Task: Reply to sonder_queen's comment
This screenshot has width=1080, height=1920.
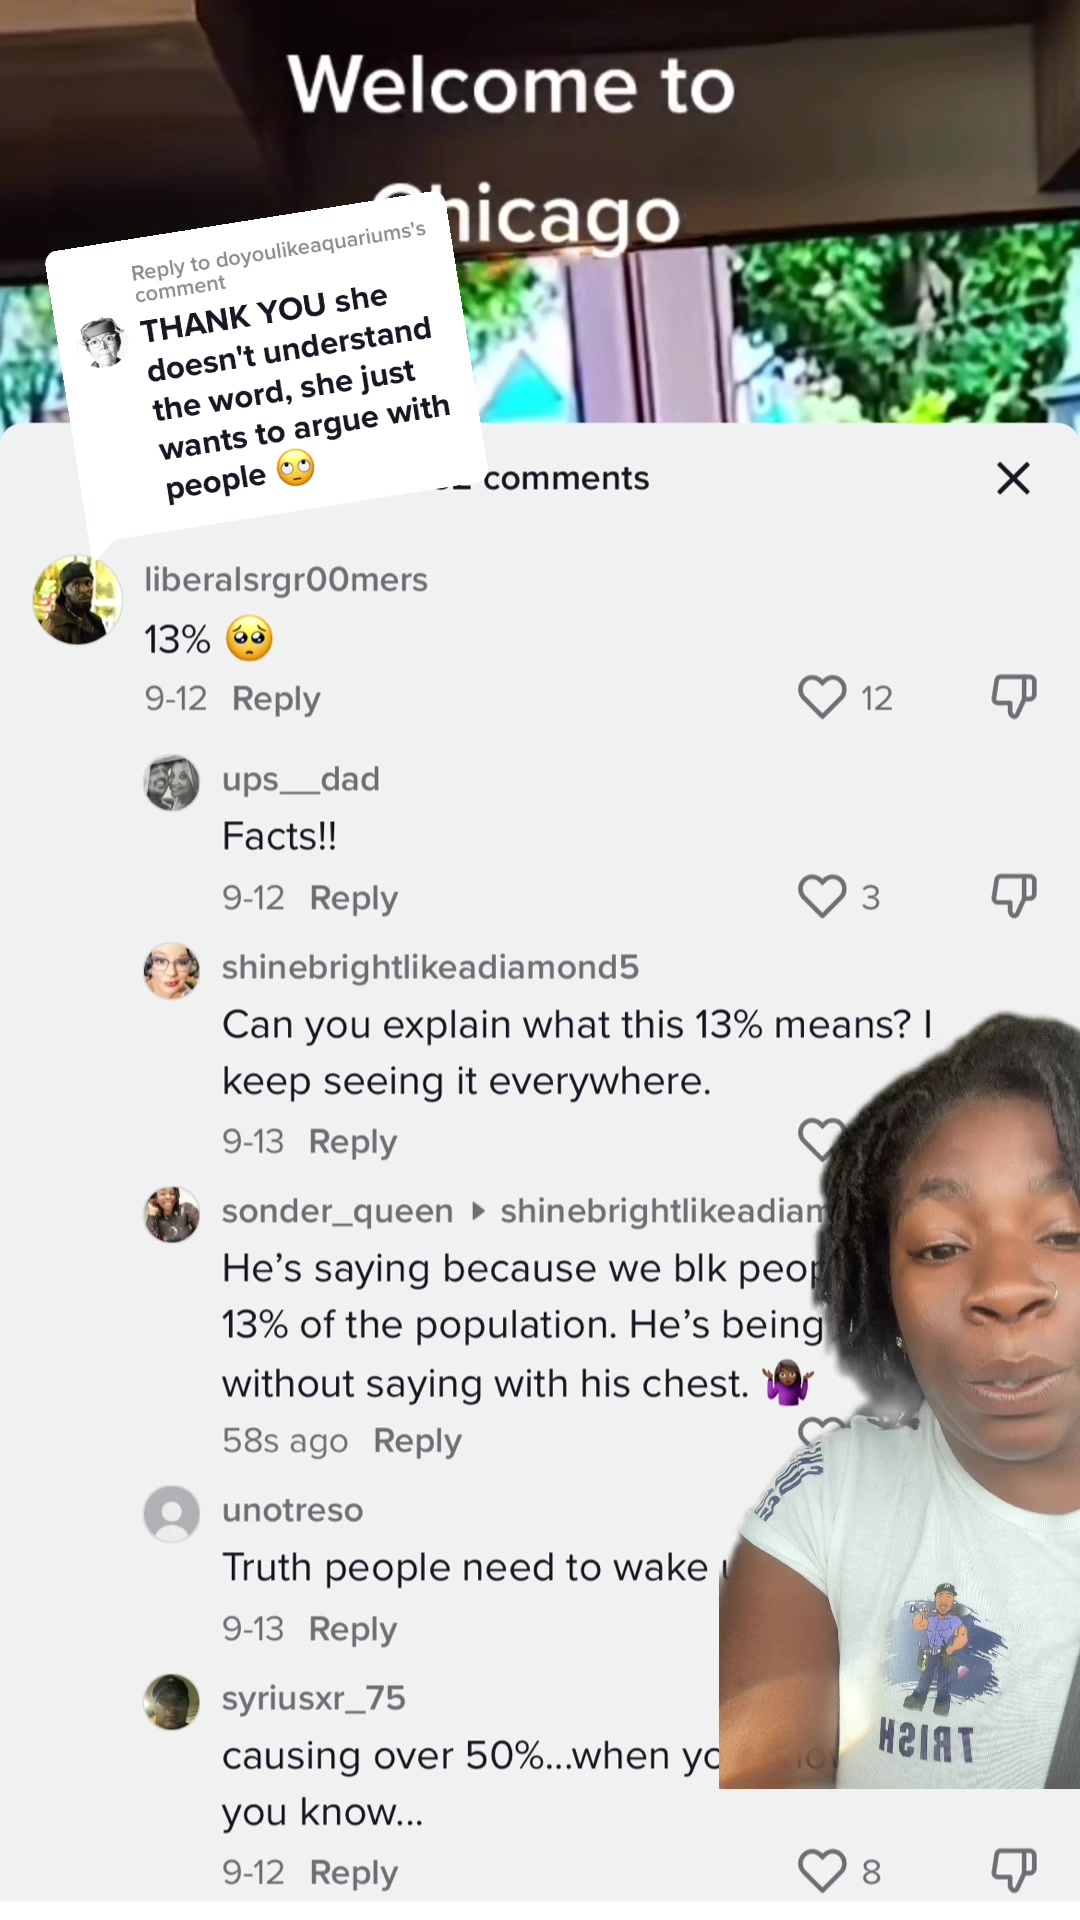Action: tap(417, 1441)
